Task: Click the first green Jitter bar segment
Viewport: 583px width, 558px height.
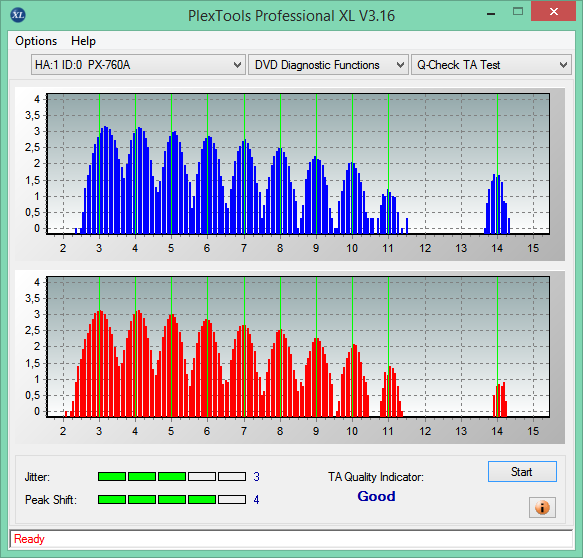Action: [x=112, y=476]
